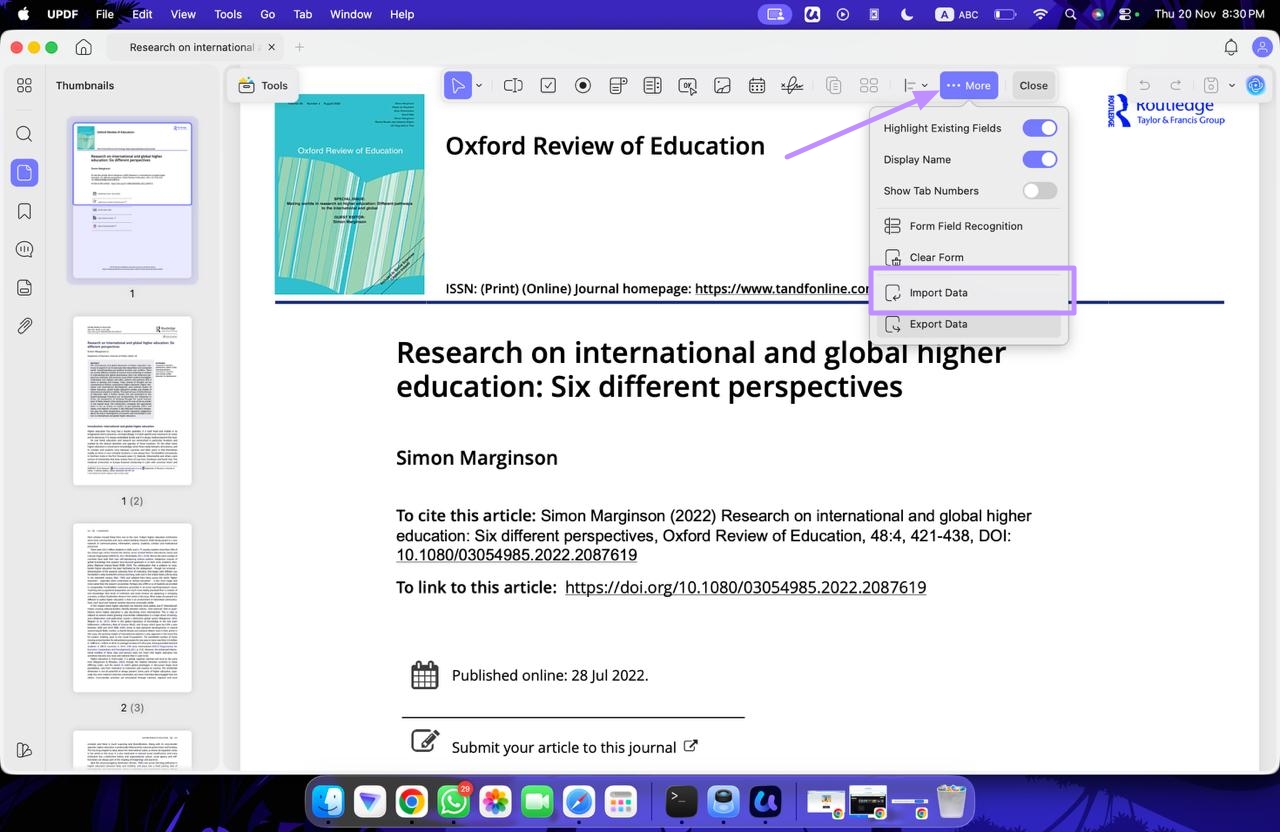Select the date field tool
The width and height of the screenshot is (1280, 832).
click(757, 86)
